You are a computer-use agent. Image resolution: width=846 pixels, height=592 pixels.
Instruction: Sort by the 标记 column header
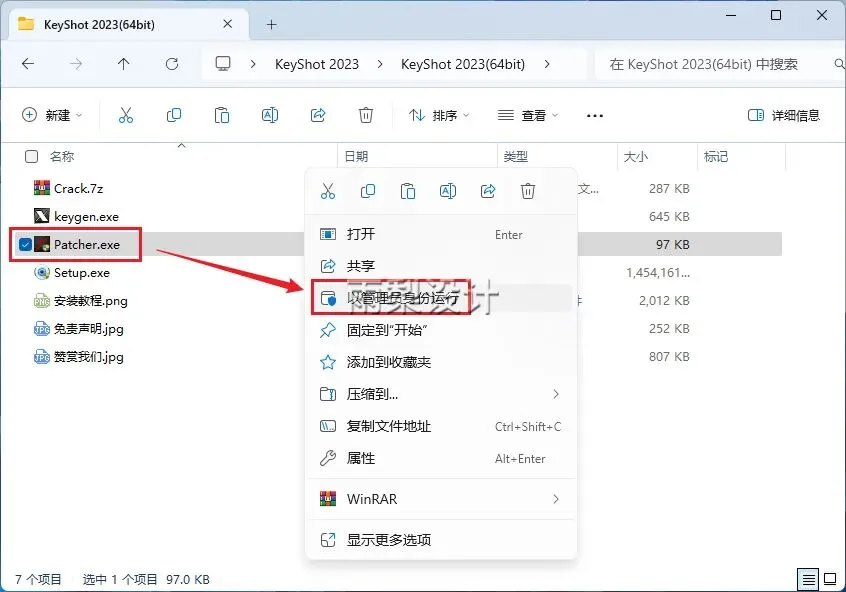[x=716, y=156]
